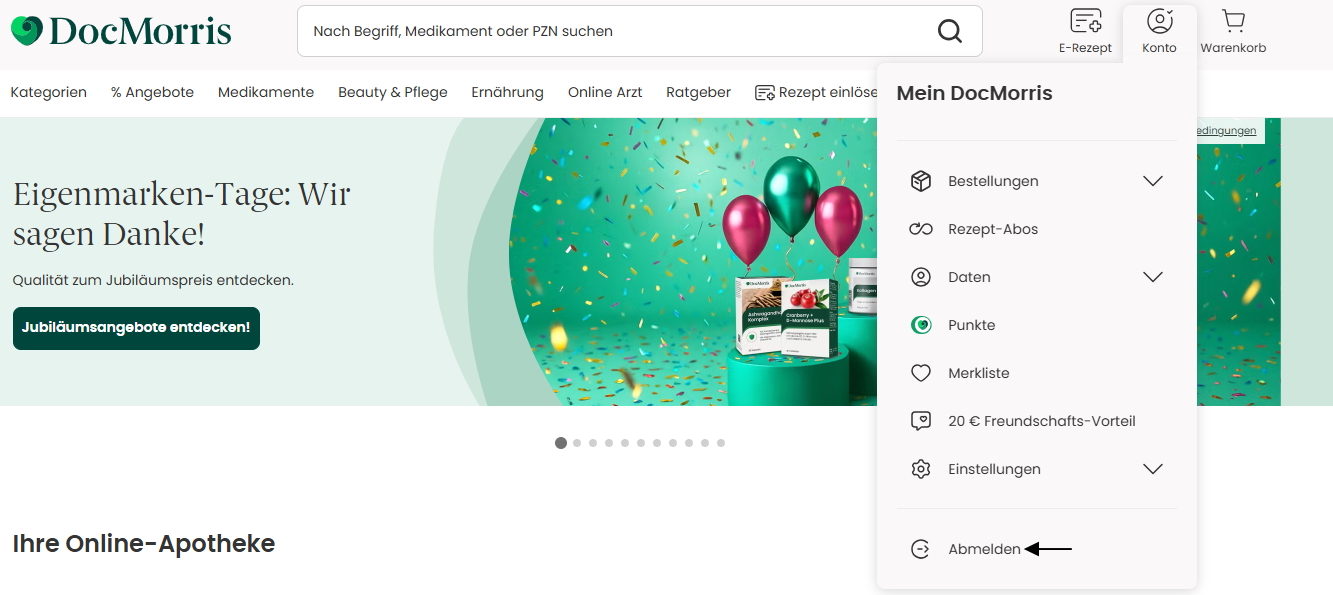This screenshot has height=595, width=1333.
Task: Go to % Angebote
Action: (x=152, y=92)
